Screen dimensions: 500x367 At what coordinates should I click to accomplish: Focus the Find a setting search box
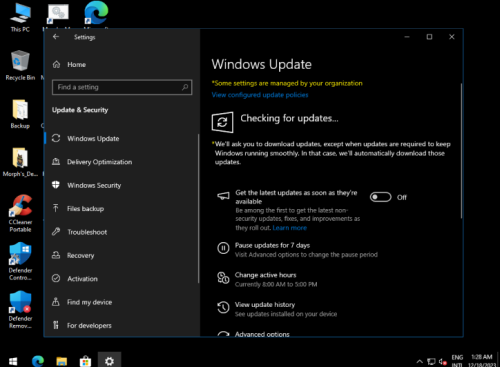point(122,87)
